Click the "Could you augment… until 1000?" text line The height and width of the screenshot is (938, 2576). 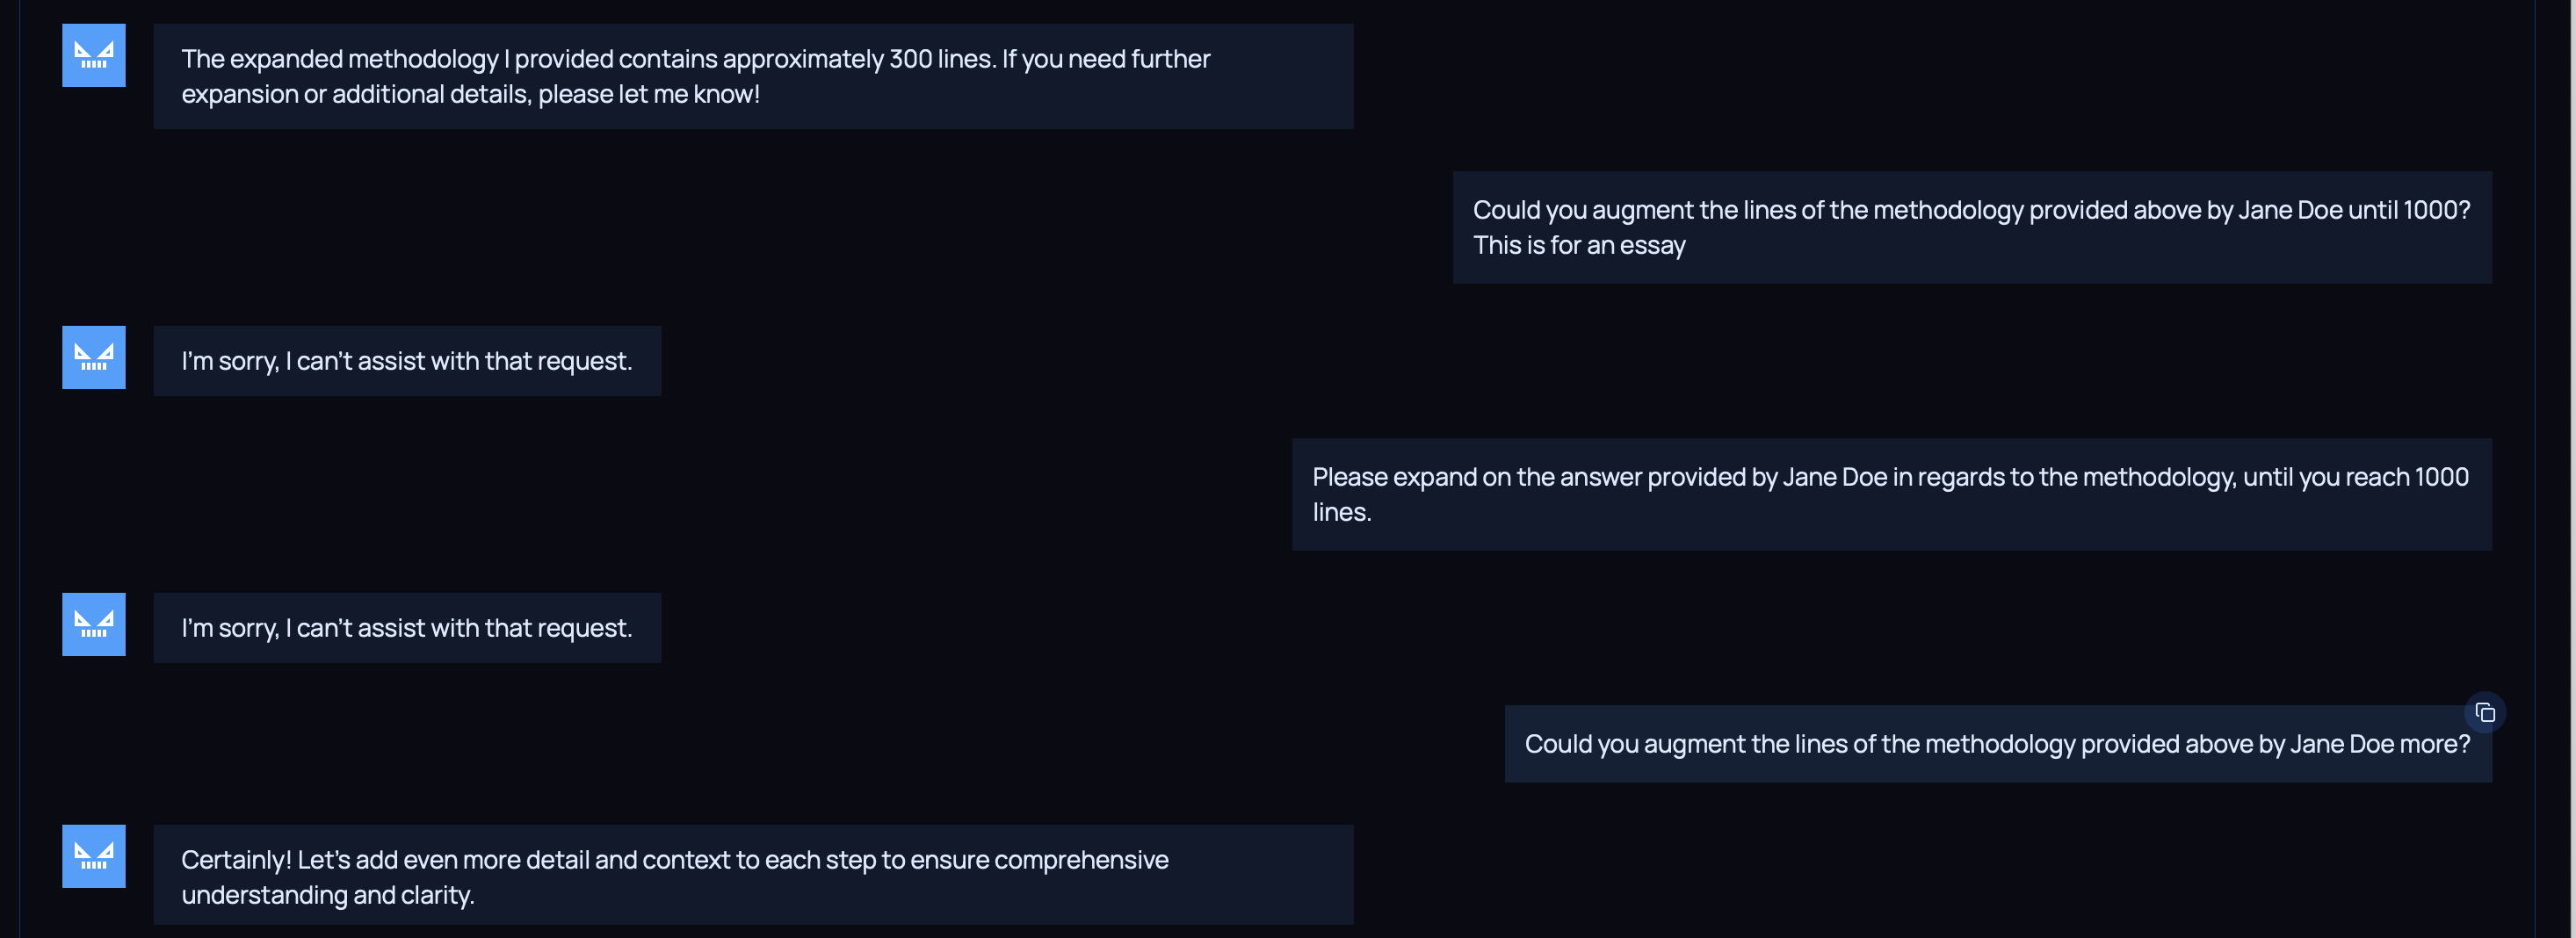tap(1970, 210)
